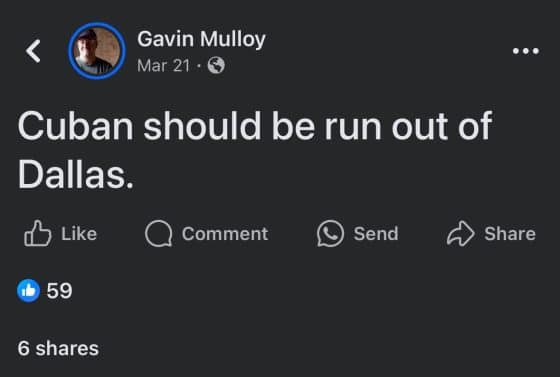Click the public globe privacy icon
The height and width of the screenshot is (377, 560).
(216, 65)
